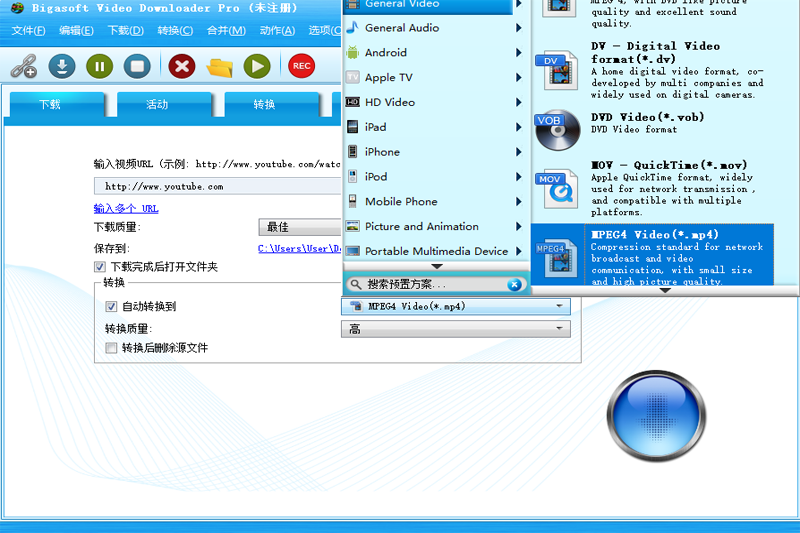Select the DVD Video VOB disc icon
Screen dimensions: 800x533
point(558,130)
